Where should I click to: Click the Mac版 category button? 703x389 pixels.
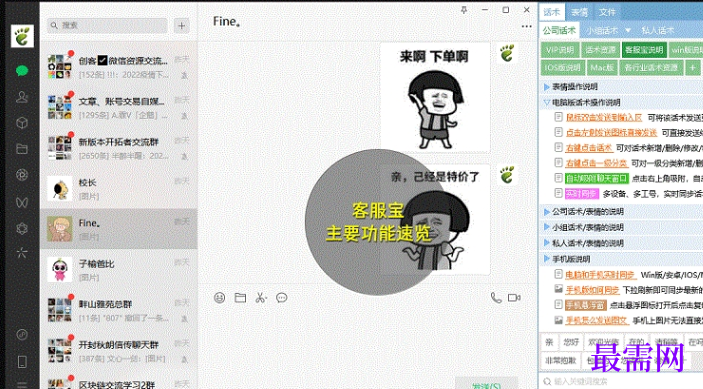(602, 68)
